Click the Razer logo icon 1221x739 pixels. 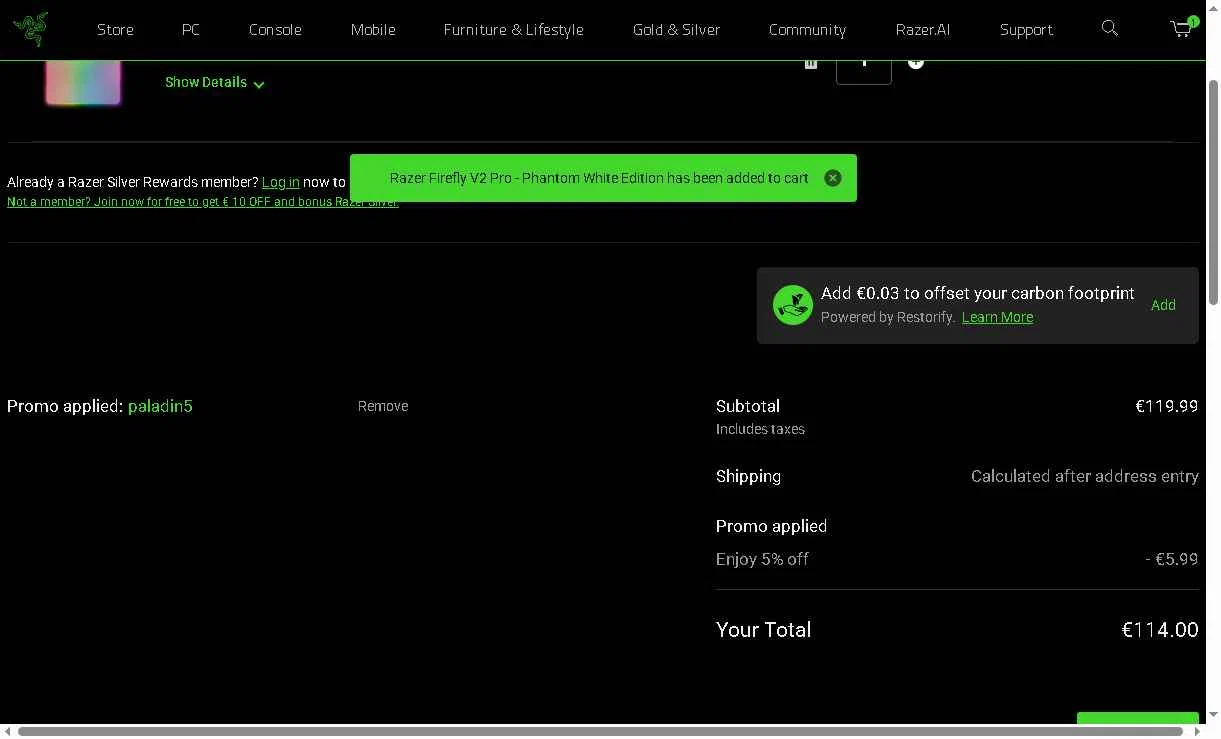(x=30, y=29)
